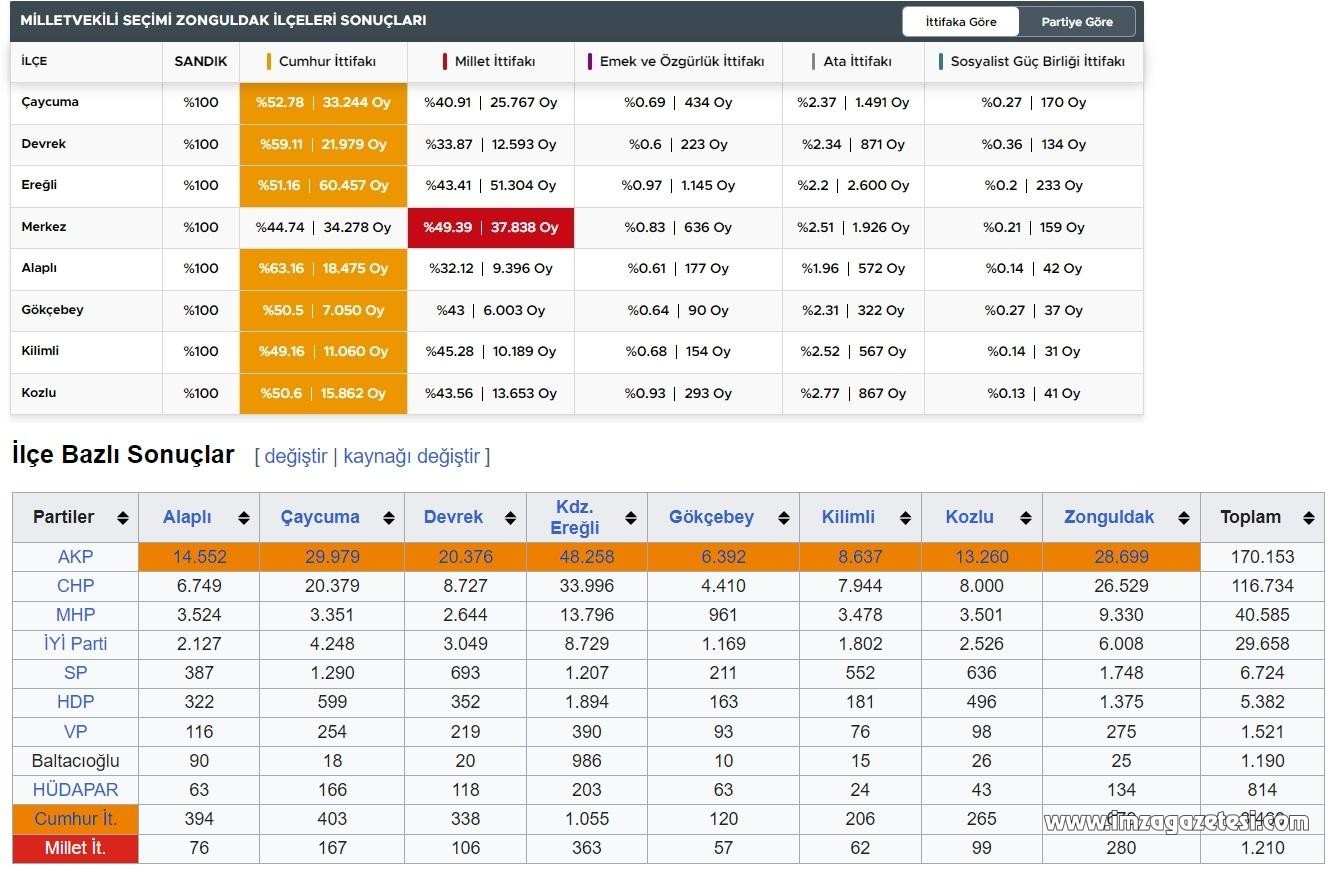This screenshot has width=1329, height=870.
Task: Click the Cumhur İttifakı column header
Action: pyautogui.click(x=323, y=61)
